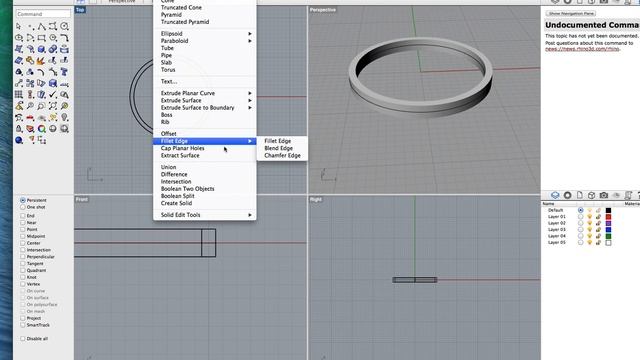Expand the Ellipsoid submenu arrow
The height and width of the screenshot is (360, 640).
click(250, 34)
